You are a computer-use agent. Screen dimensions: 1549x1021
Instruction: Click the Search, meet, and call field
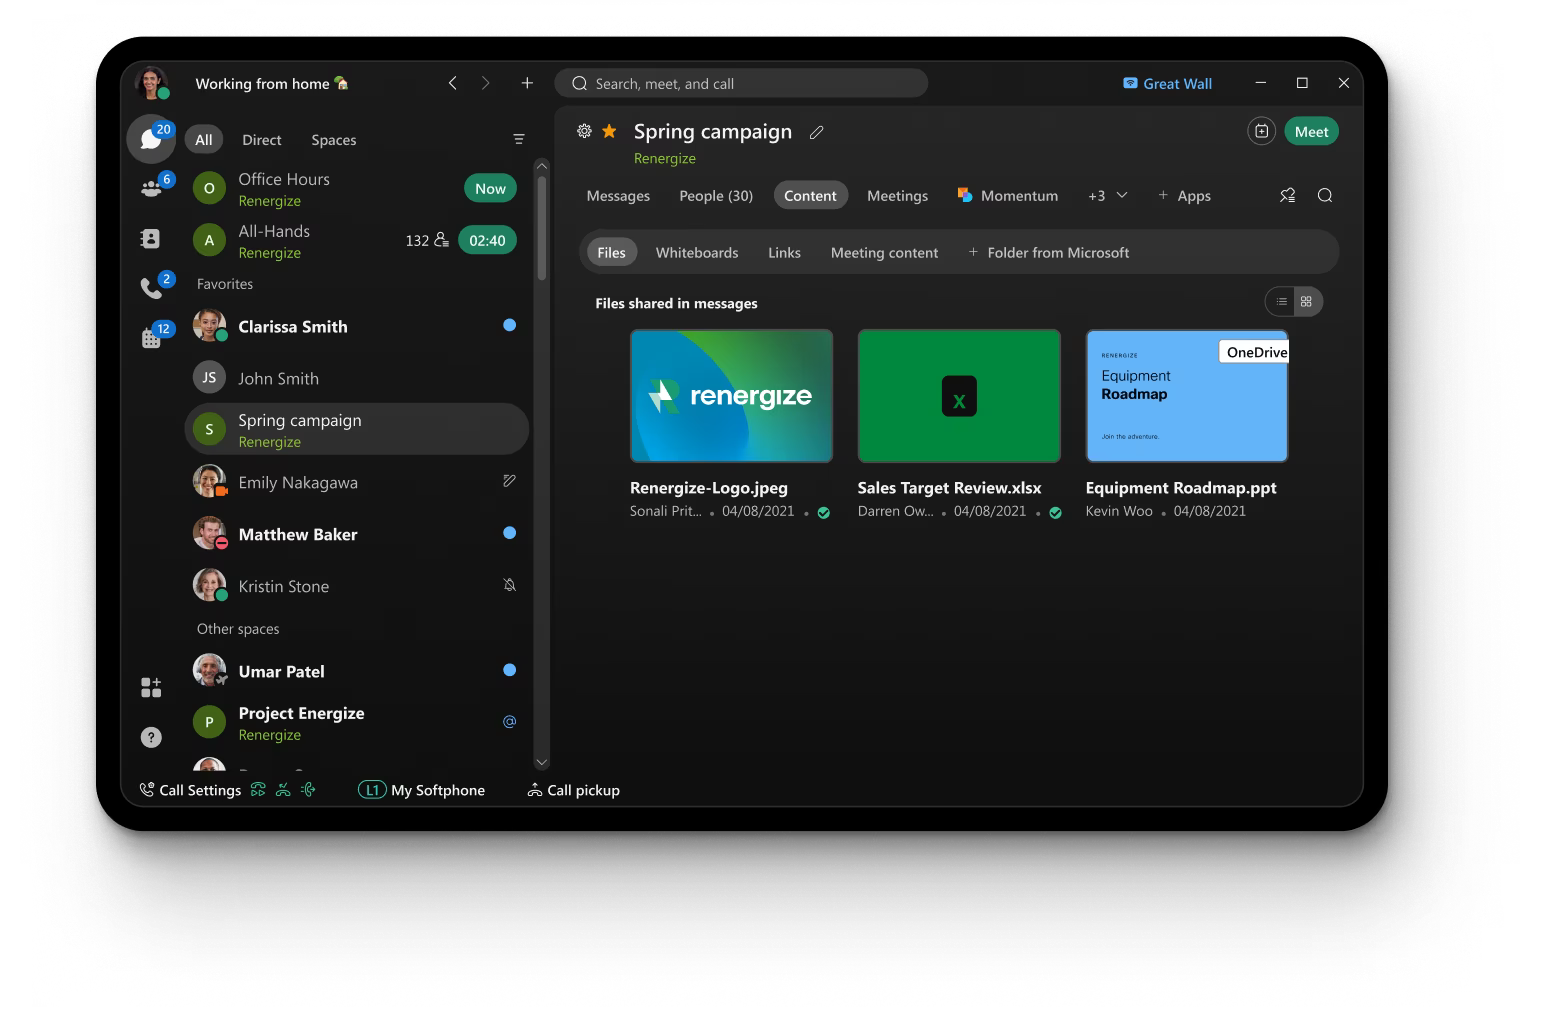[741, 83]
